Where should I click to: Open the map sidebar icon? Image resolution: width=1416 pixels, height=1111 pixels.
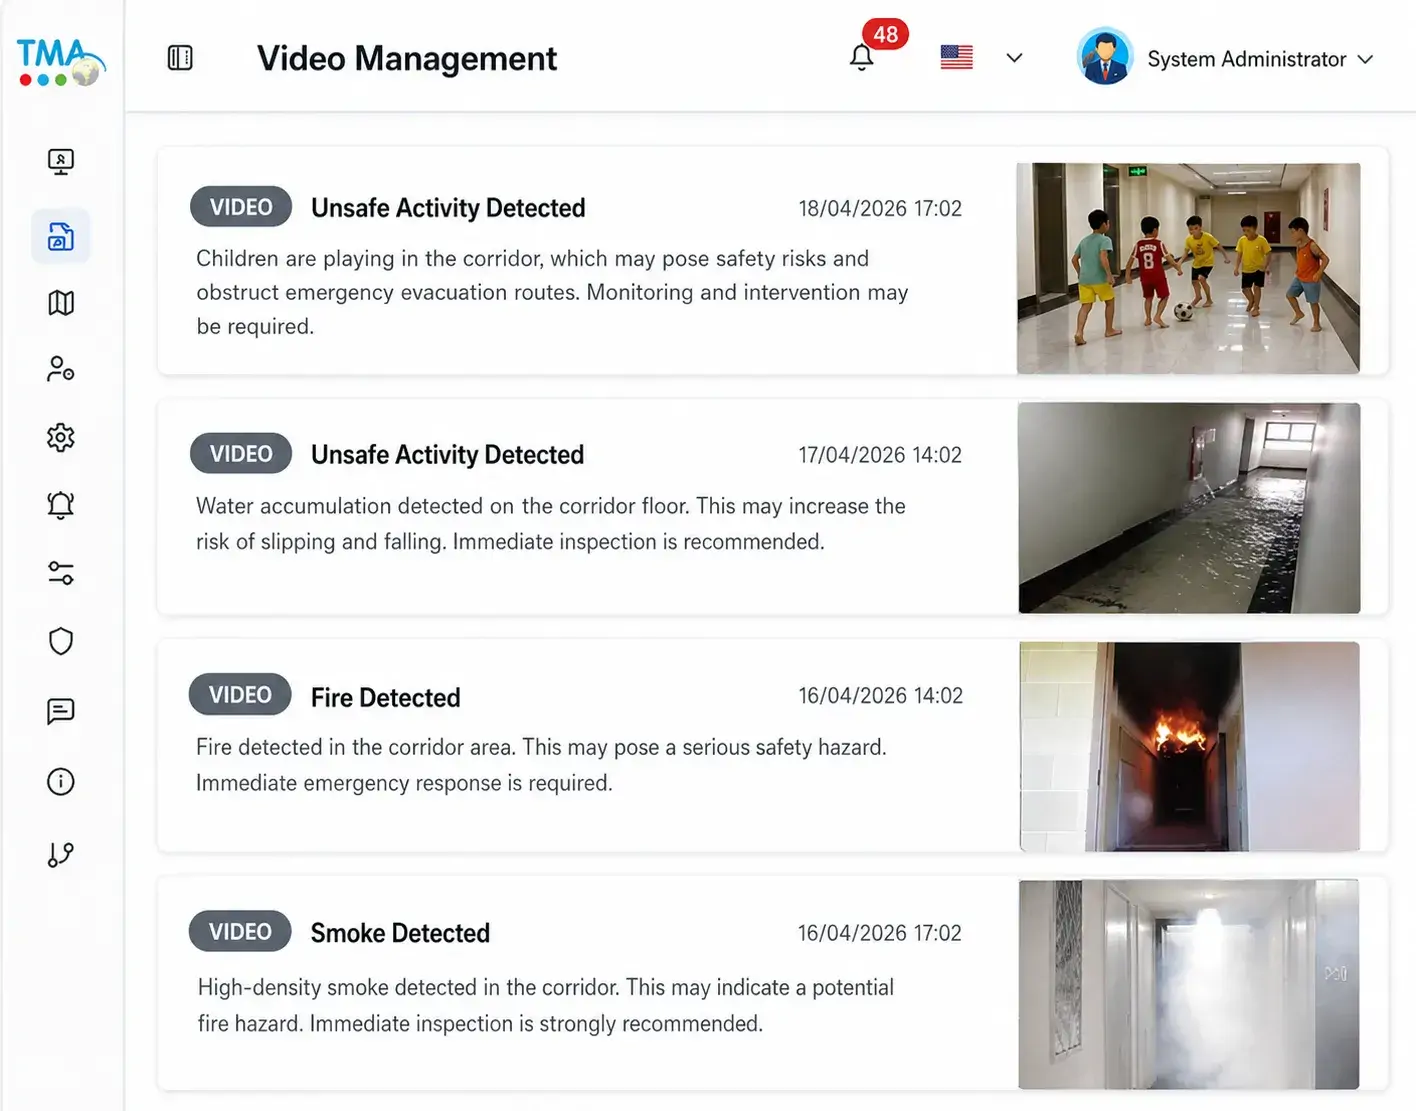tap(61, 302)
